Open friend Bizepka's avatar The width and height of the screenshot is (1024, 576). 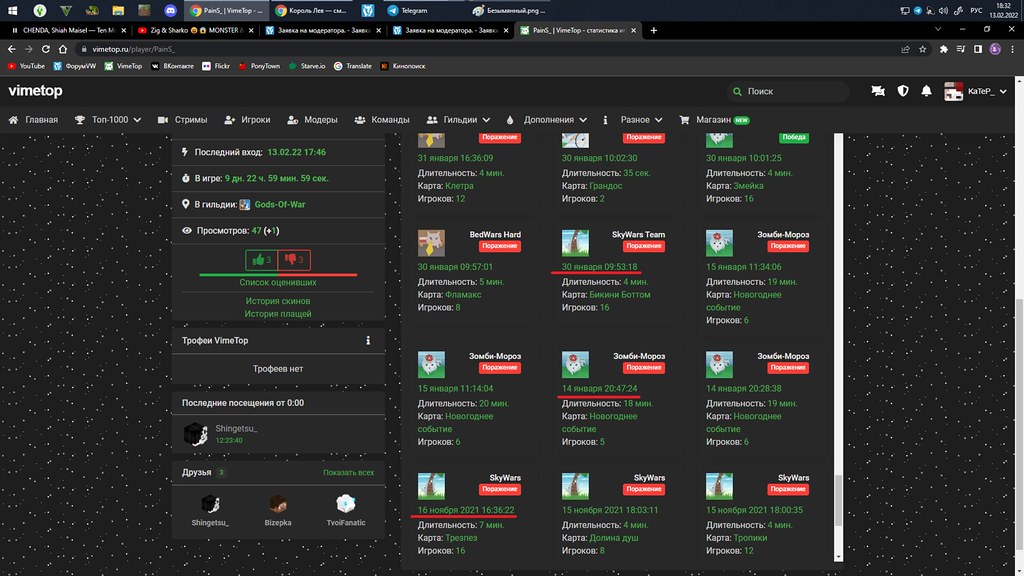pyautogui.click(x=278, y=503)
